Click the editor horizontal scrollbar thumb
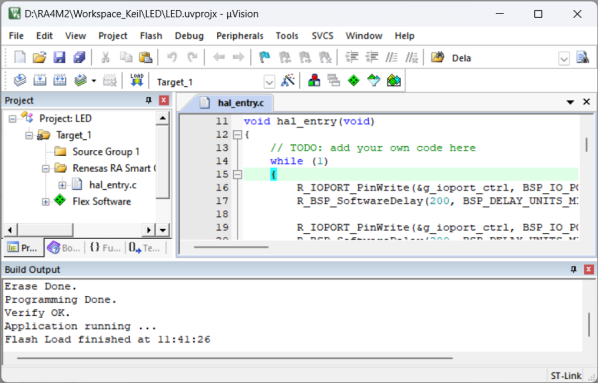The height and width of the screenshot is (383, 598). point(231,247)
